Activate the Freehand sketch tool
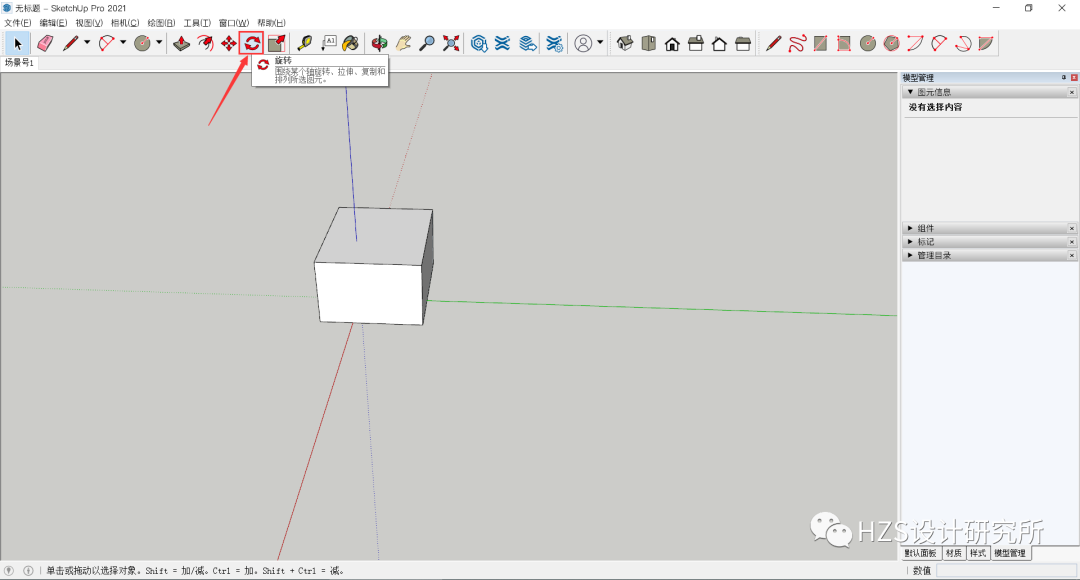The image size is (1080, 580). [x=795, y=43]
